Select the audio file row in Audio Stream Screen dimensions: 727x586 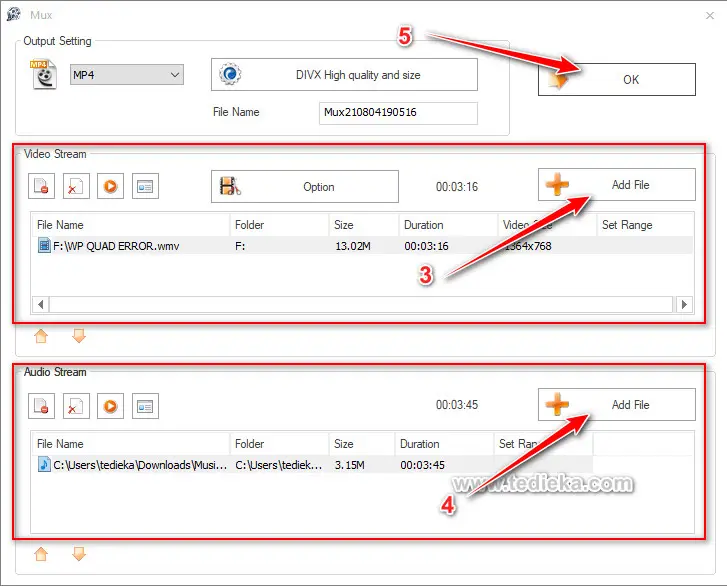tap(312, 465)
